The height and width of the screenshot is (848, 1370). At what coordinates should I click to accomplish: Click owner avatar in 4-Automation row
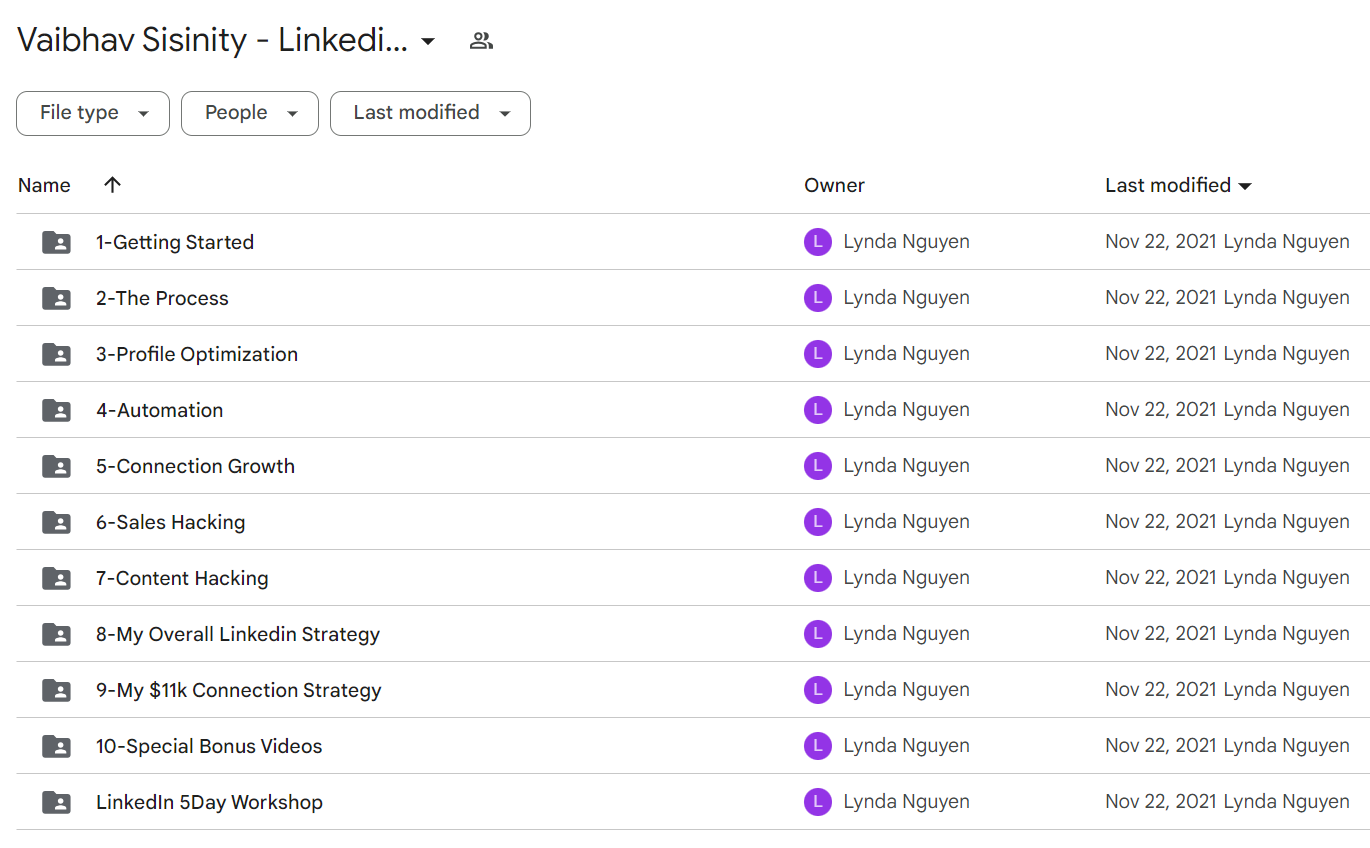click(818, 410)
